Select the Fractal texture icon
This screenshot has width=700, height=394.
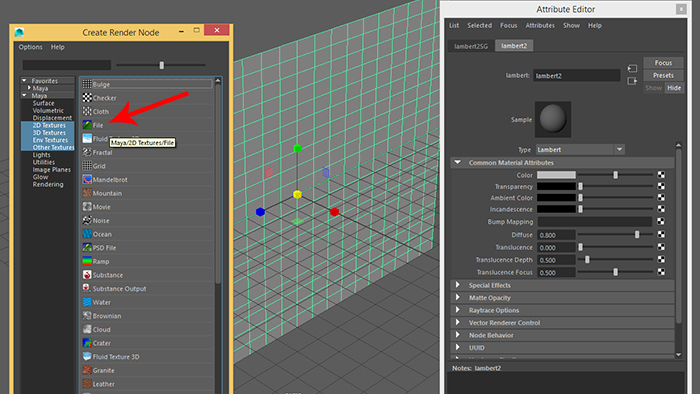pyautogui.click(x=87, y=152)
